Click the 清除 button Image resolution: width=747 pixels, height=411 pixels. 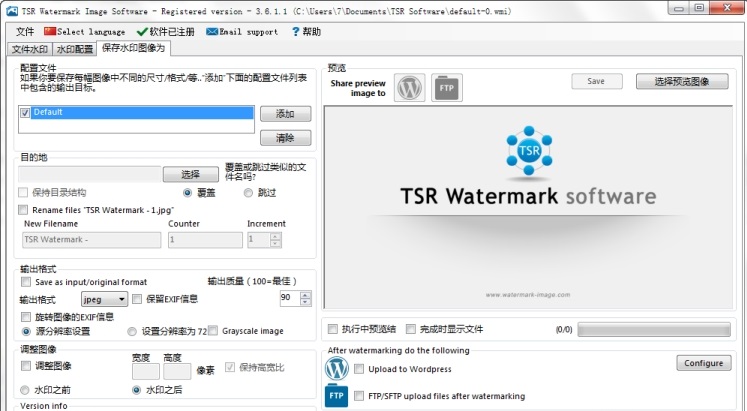click(x=285, y=138)
